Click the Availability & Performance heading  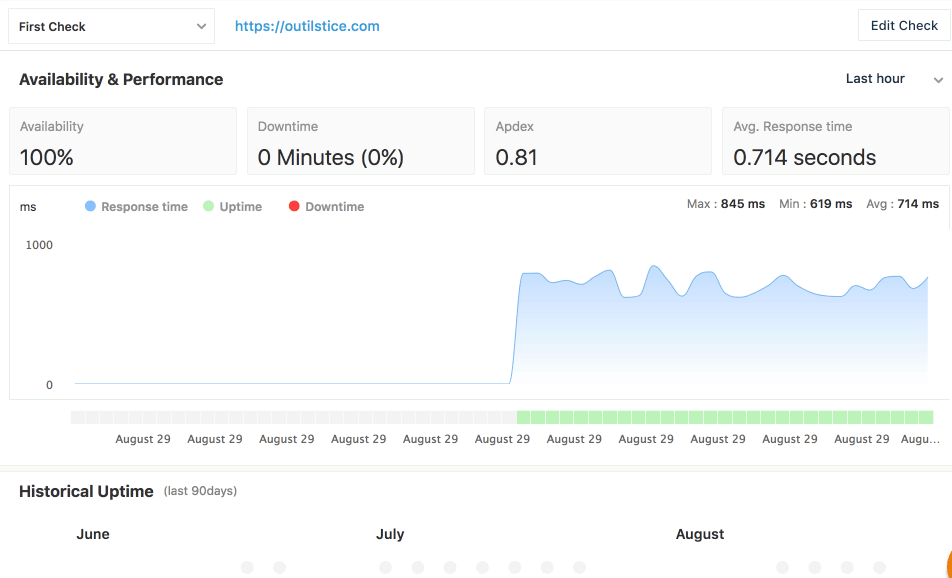tap(121, 80)
